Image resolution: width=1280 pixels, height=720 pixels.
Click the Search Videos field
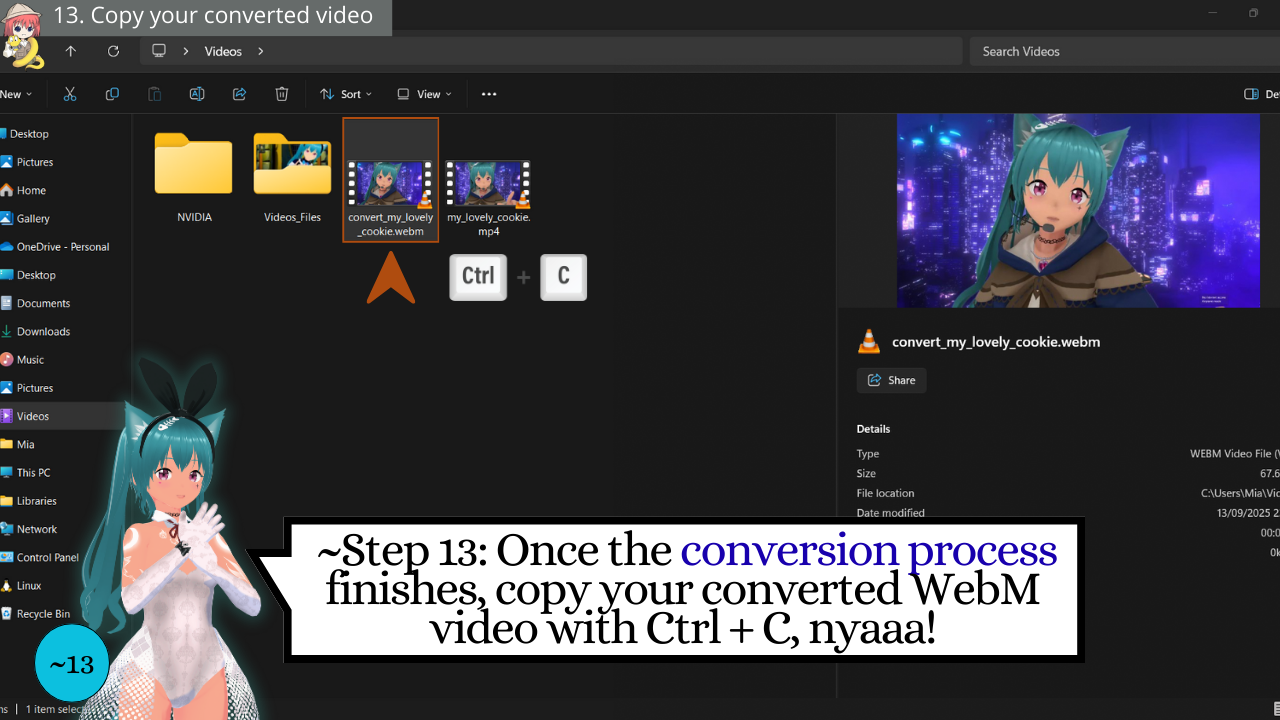coord(1125,51)
